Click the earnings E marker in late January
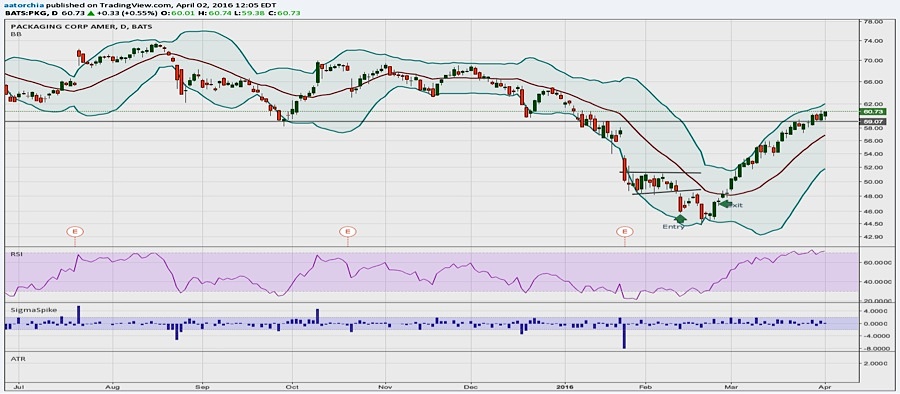The width and height of the screenshot is (900, 394). (624, 231)
